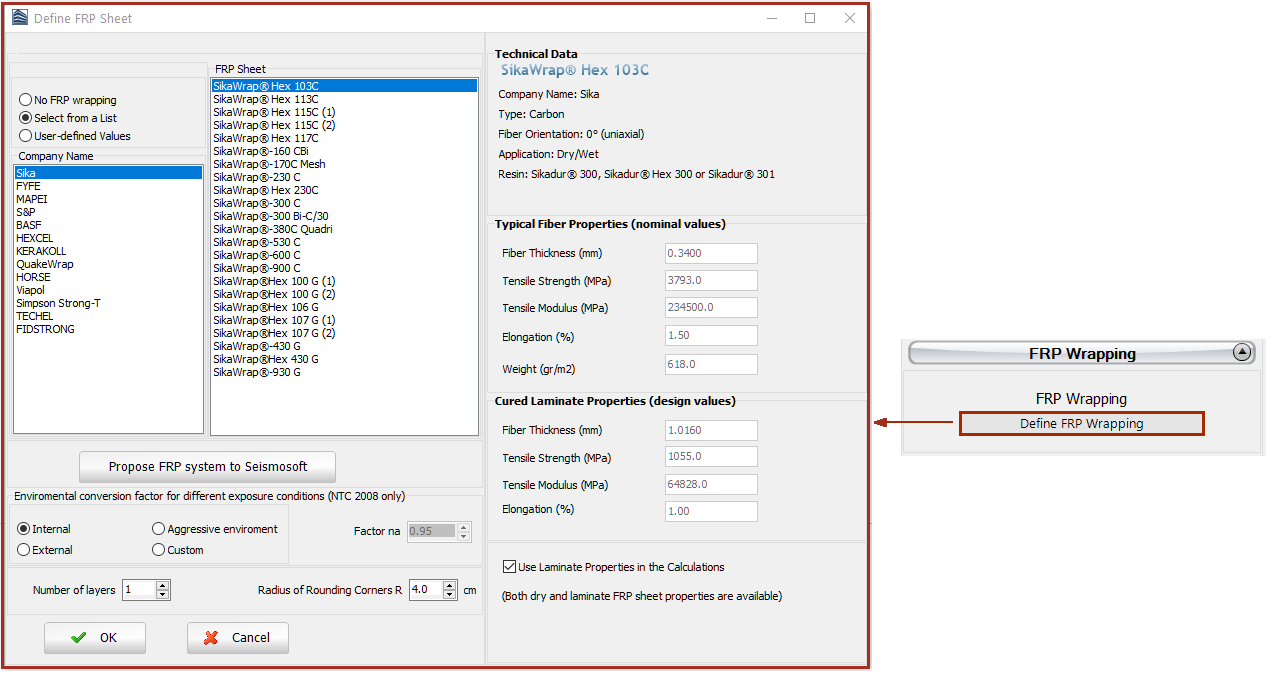Decrease Radius of Rounding Corners value

(451, 595)
